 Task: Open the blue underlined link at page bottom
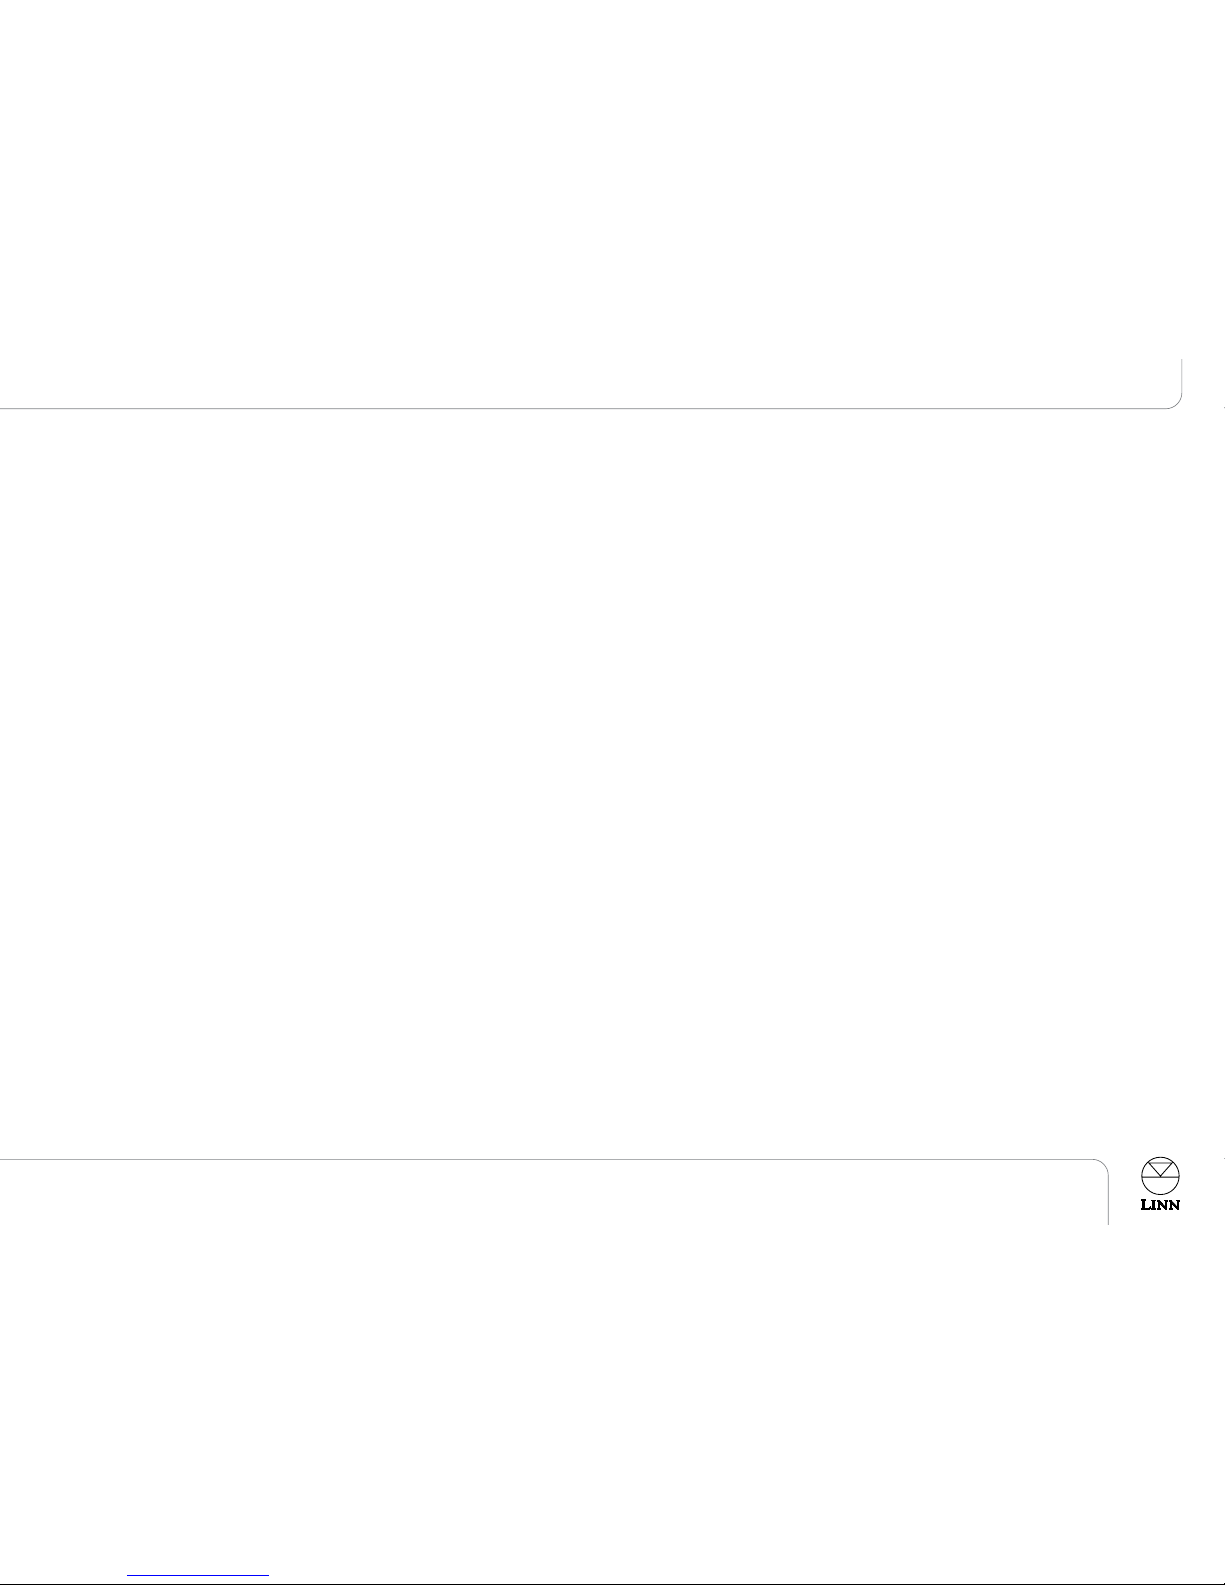pyautogui.click(x=199, y=1575)
